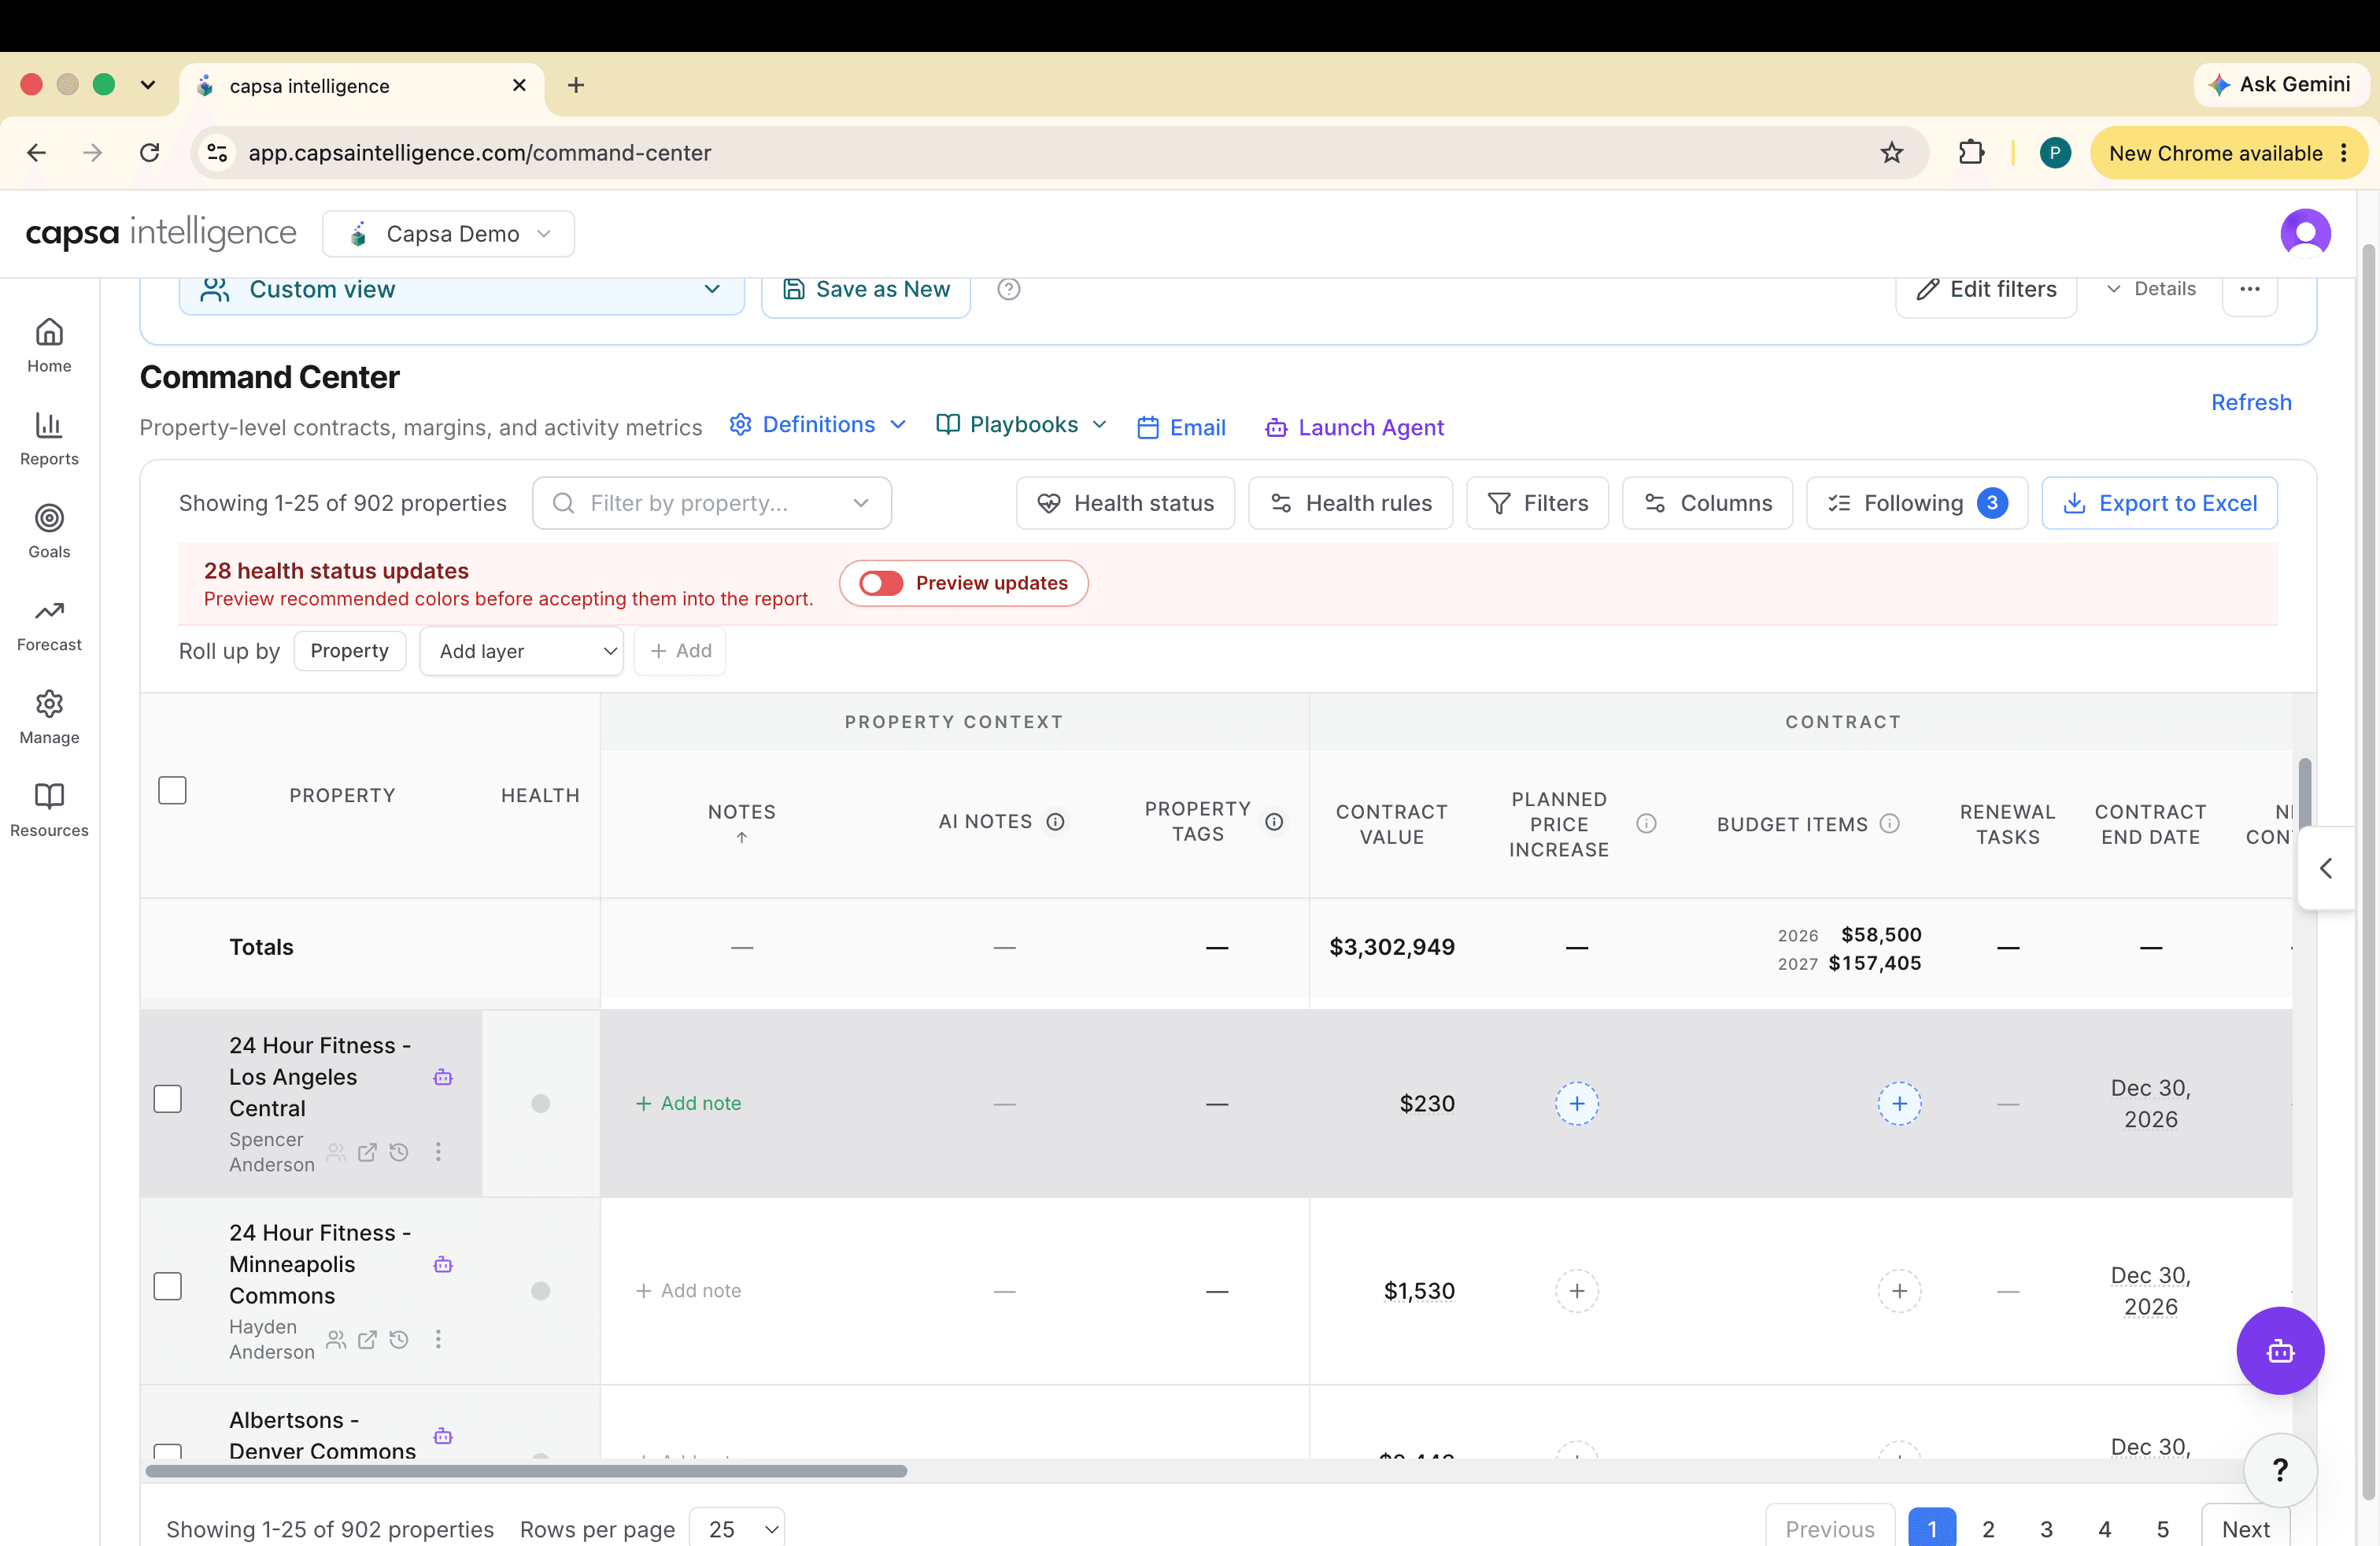This screenshot has height=1546, width=2380.
Task: Open Manage in the left sidebar
Action: pyautogui.click(x=49, y=717)
